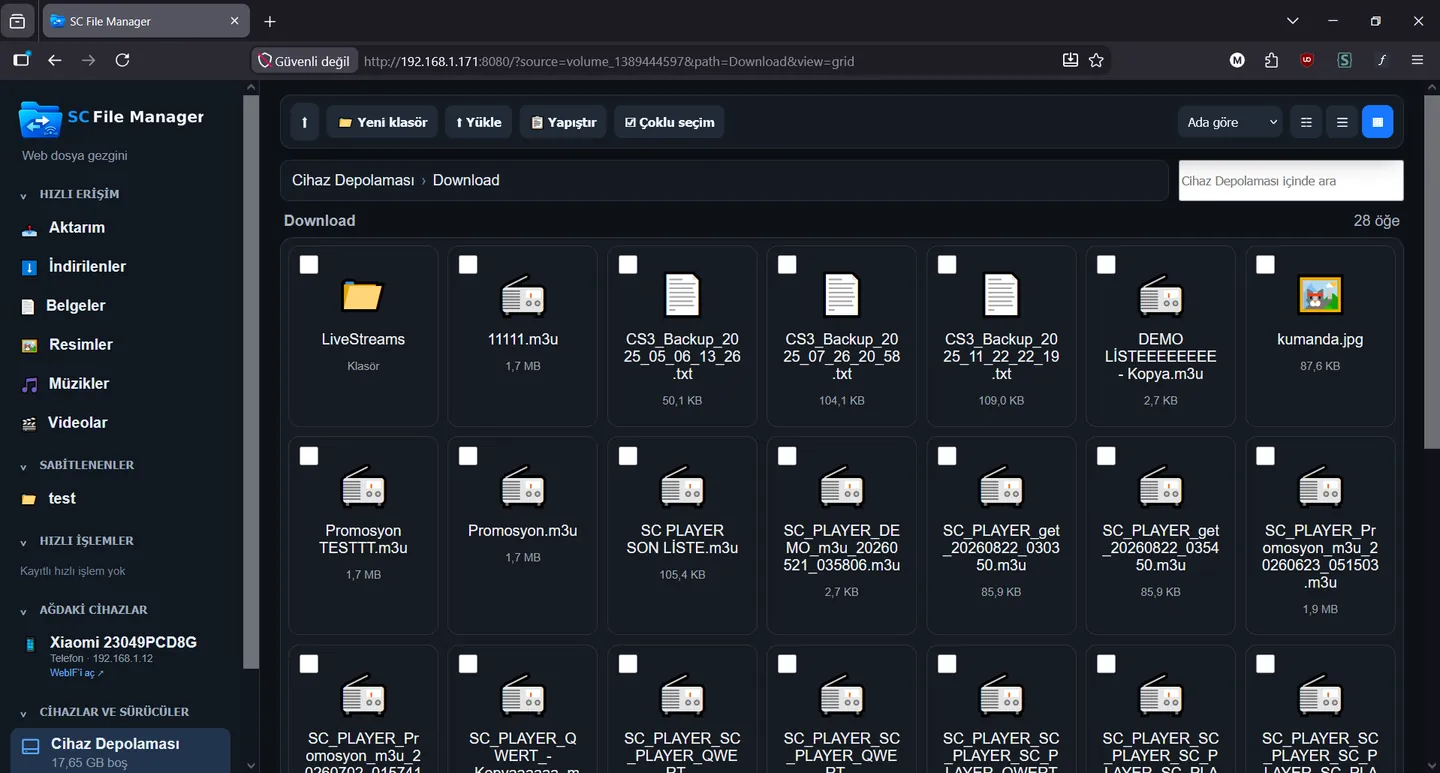The image size is (1440, 773).
Task: Open Promosyon TESTTT.m3u file icon
Action: (363, 487)
